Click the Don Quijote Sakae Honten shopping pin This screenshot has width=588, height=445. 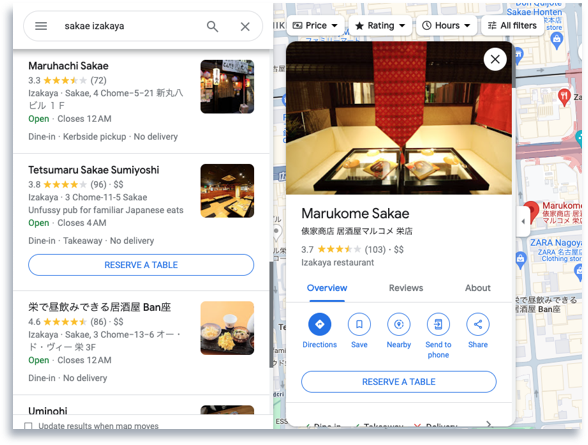(x=557, y=40)
